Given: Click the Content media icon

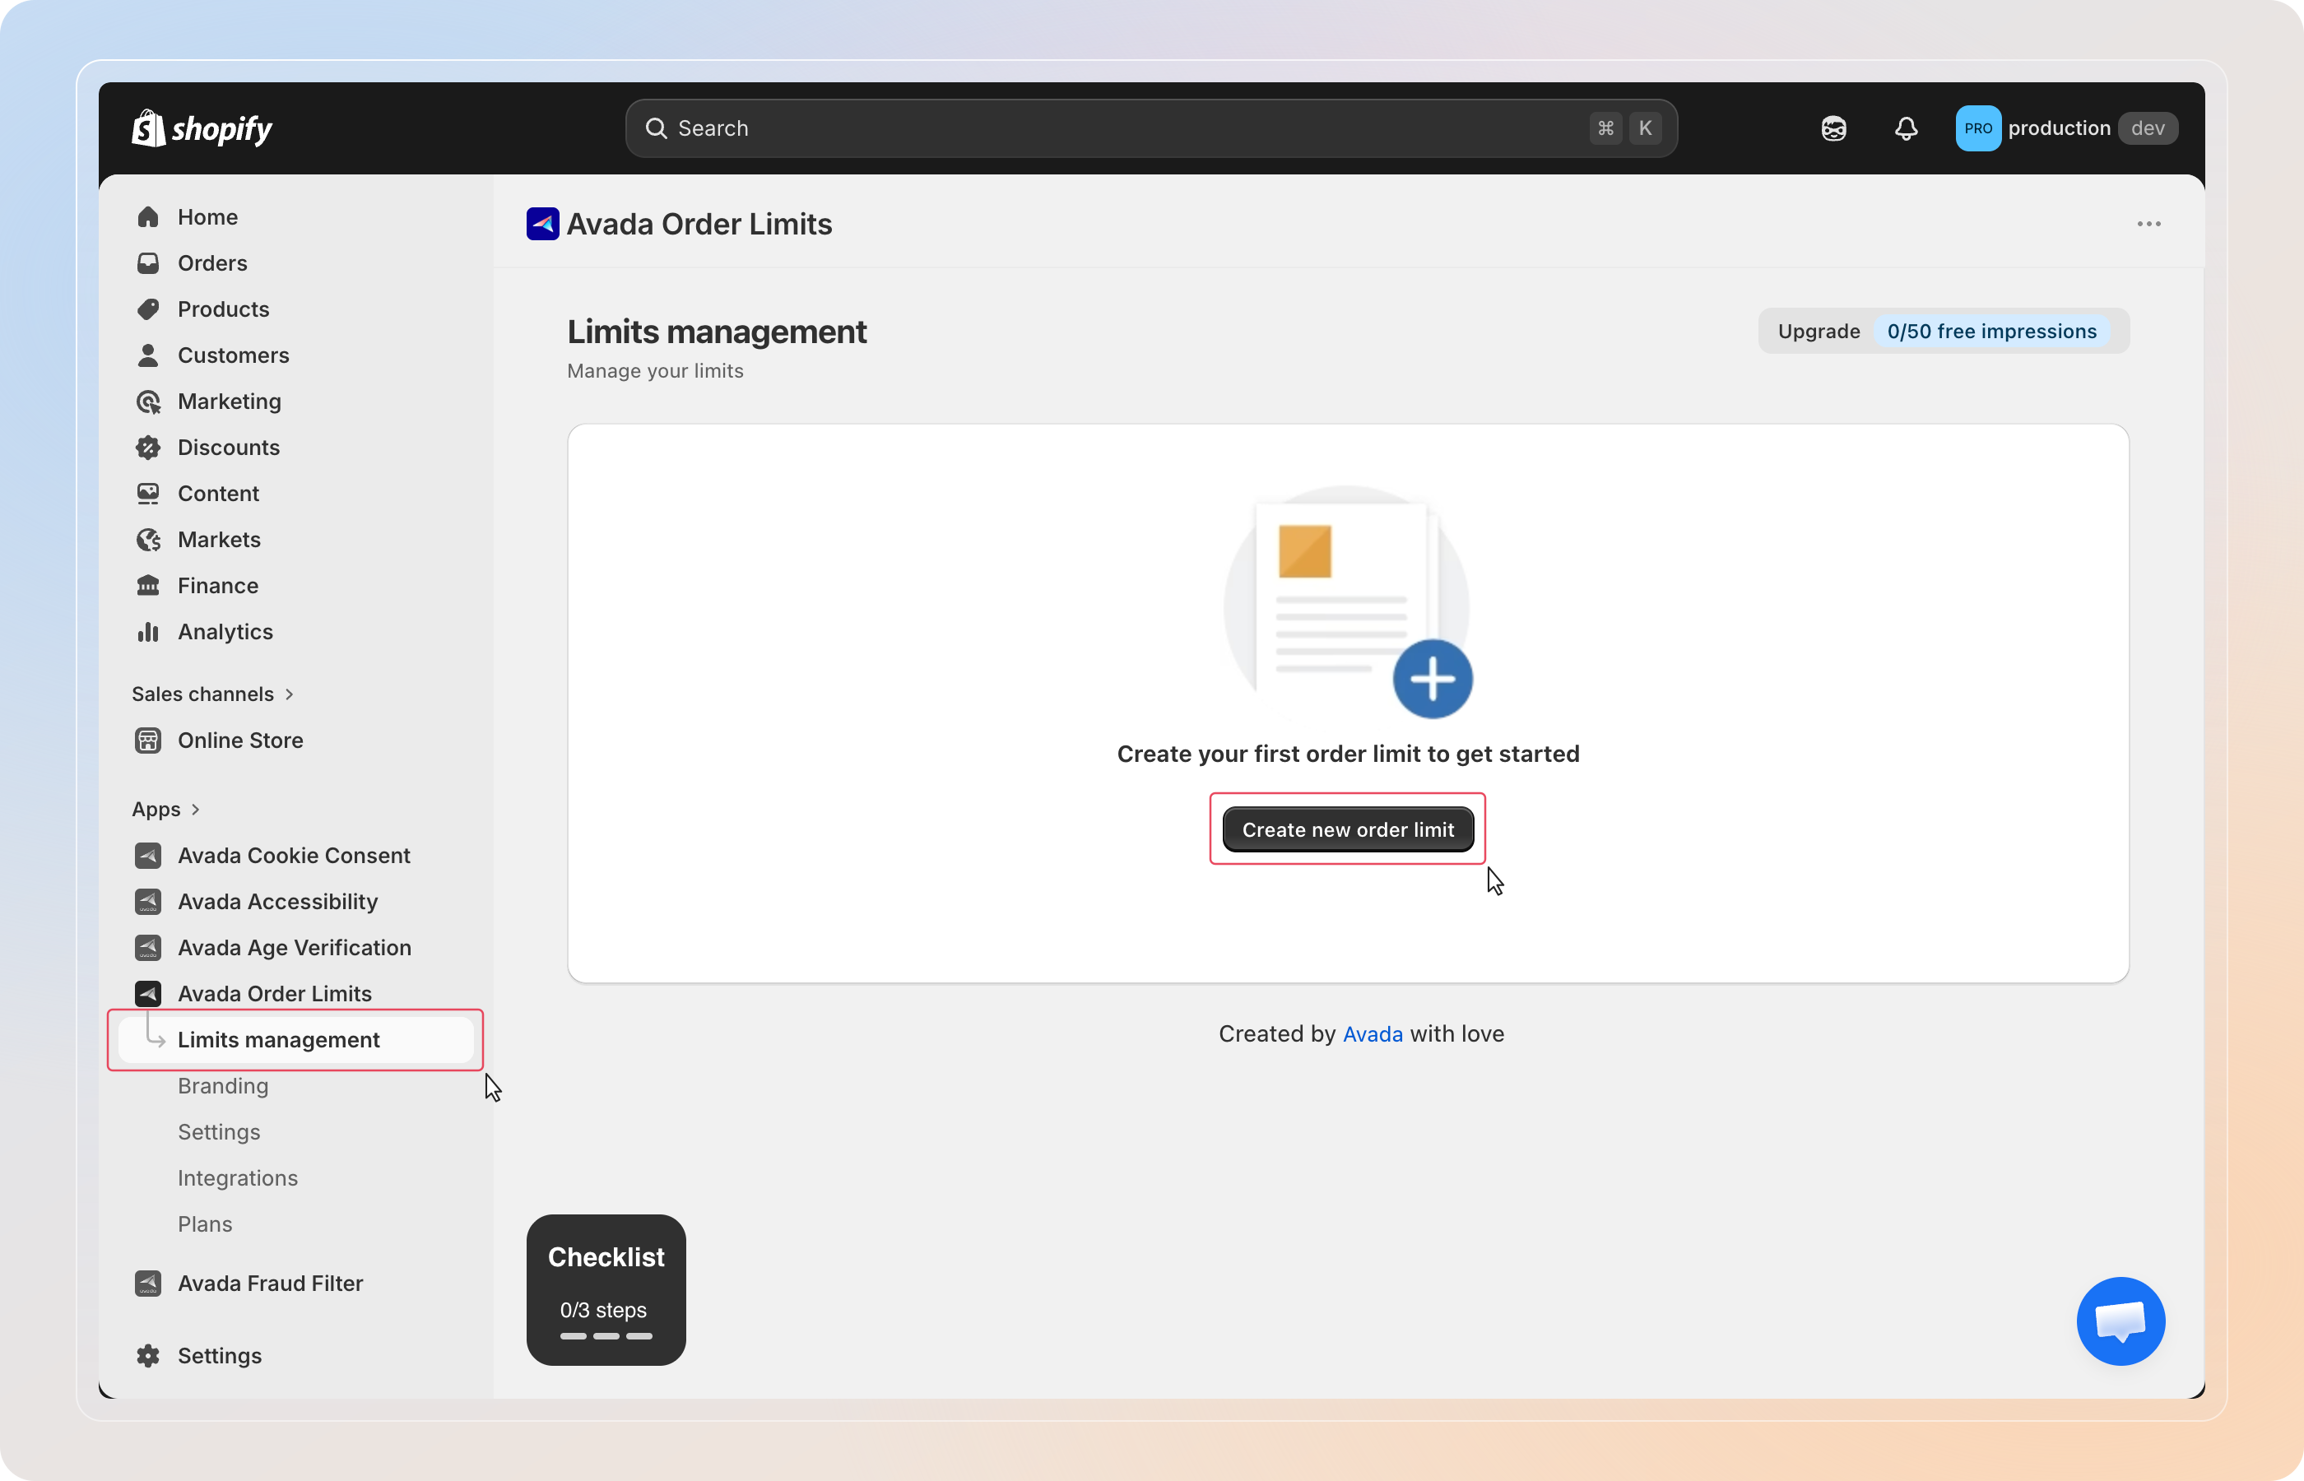Looking at the screenshot, I should coord(148,493).
